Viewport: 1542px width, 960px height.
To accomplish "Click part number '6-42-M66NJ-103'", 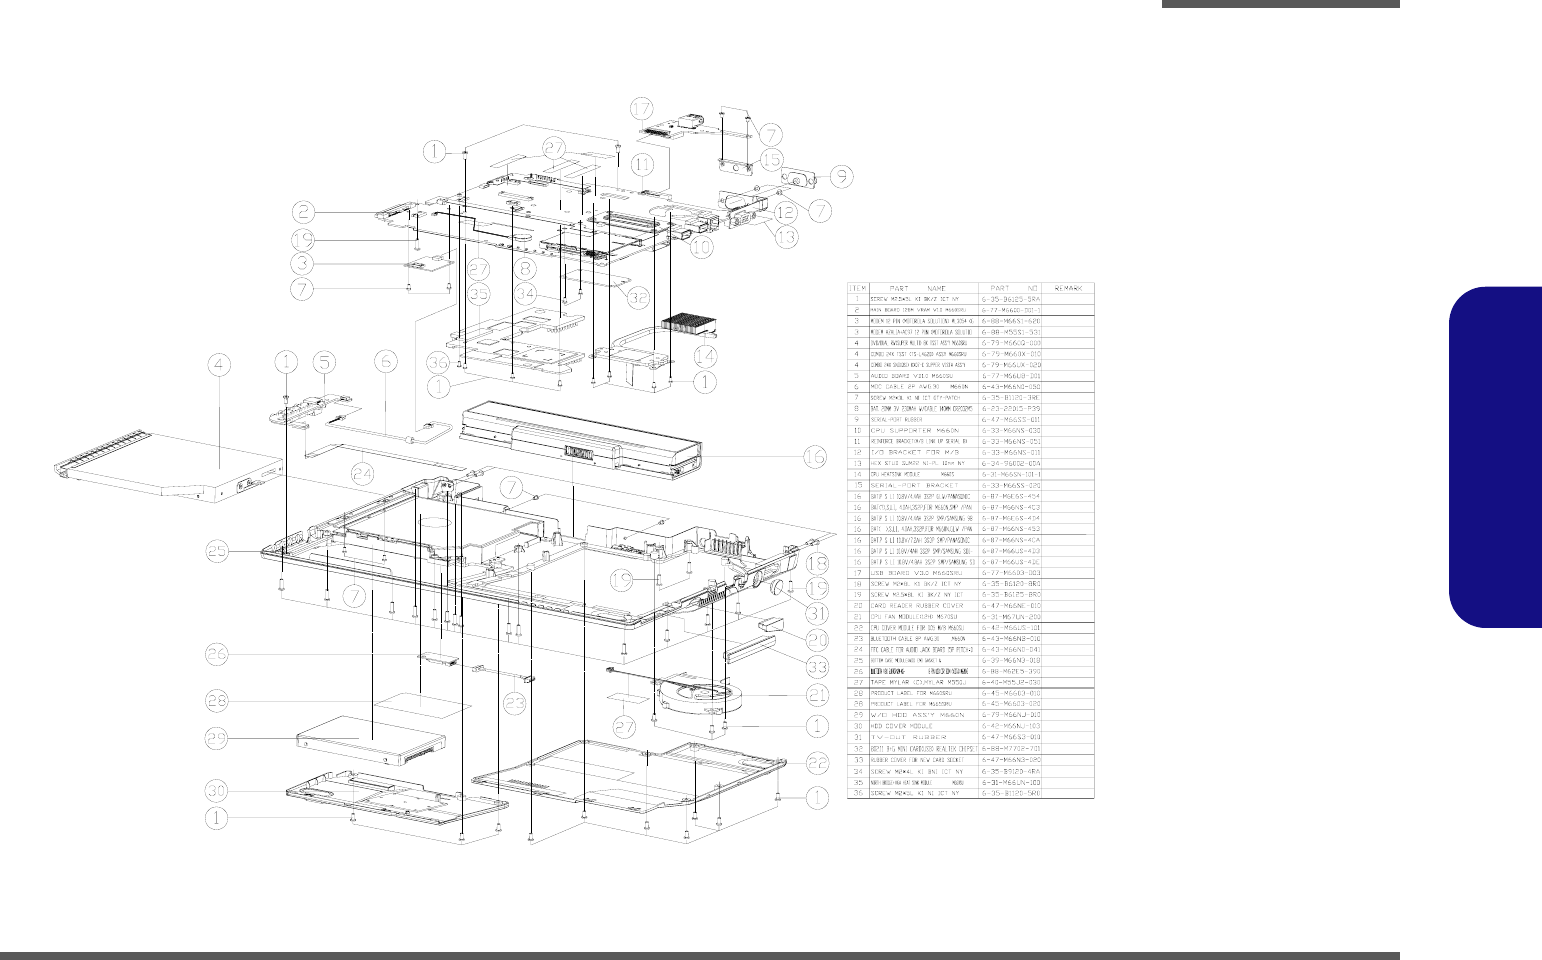I will point(1011,726).
